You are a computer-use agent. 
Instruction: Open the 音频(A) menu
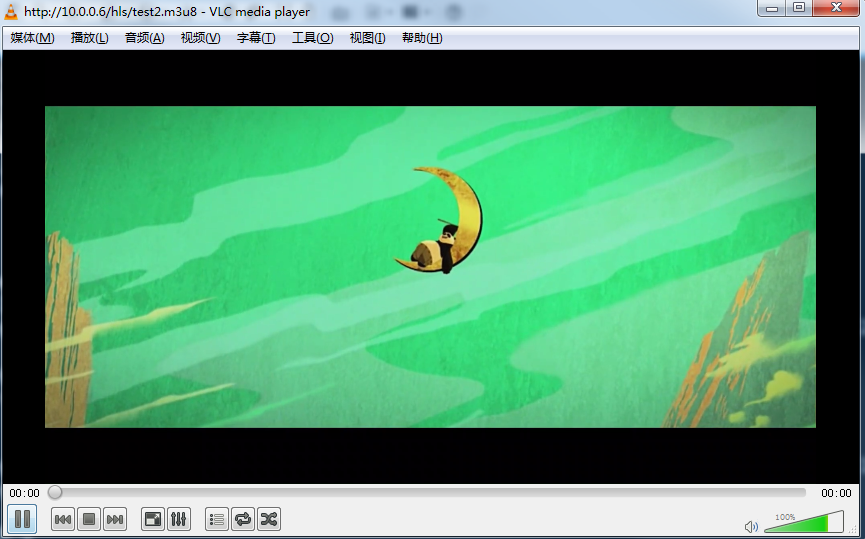pyautogui.click(x=145, y=38)
